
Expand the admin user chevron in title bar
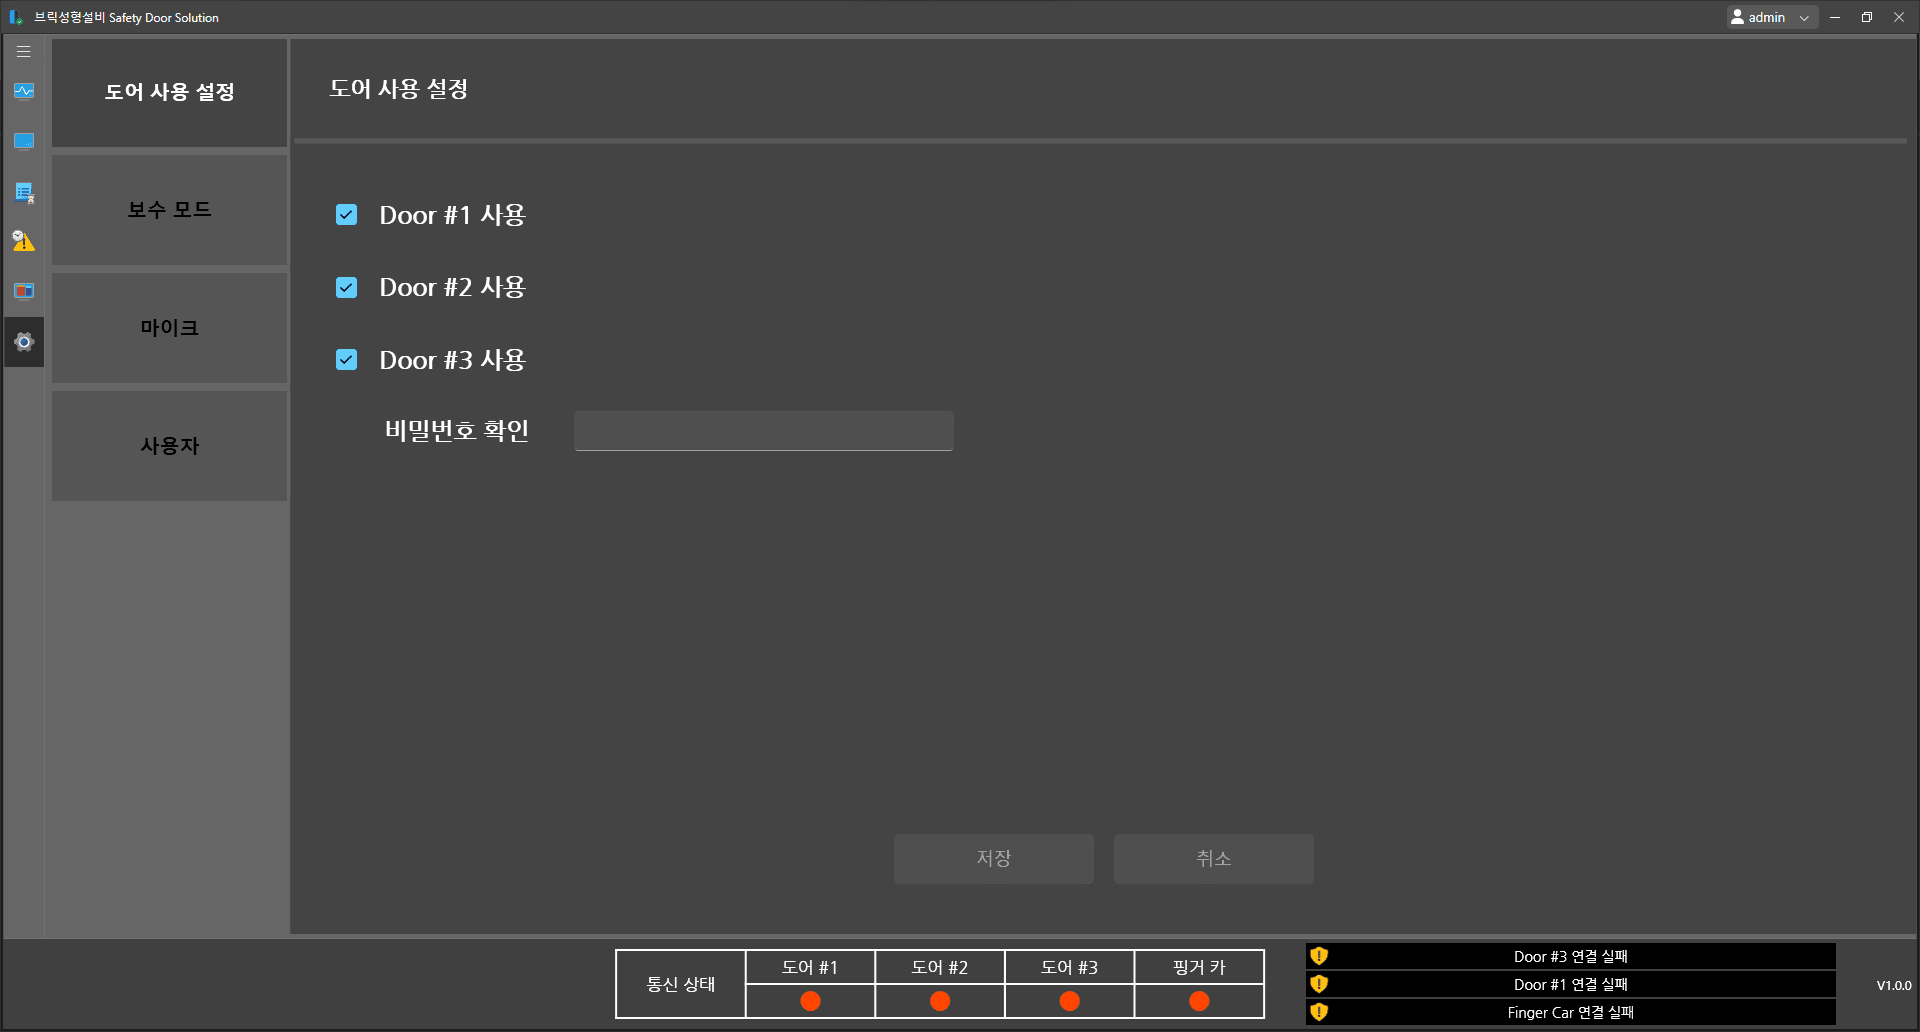point(1803,17)
